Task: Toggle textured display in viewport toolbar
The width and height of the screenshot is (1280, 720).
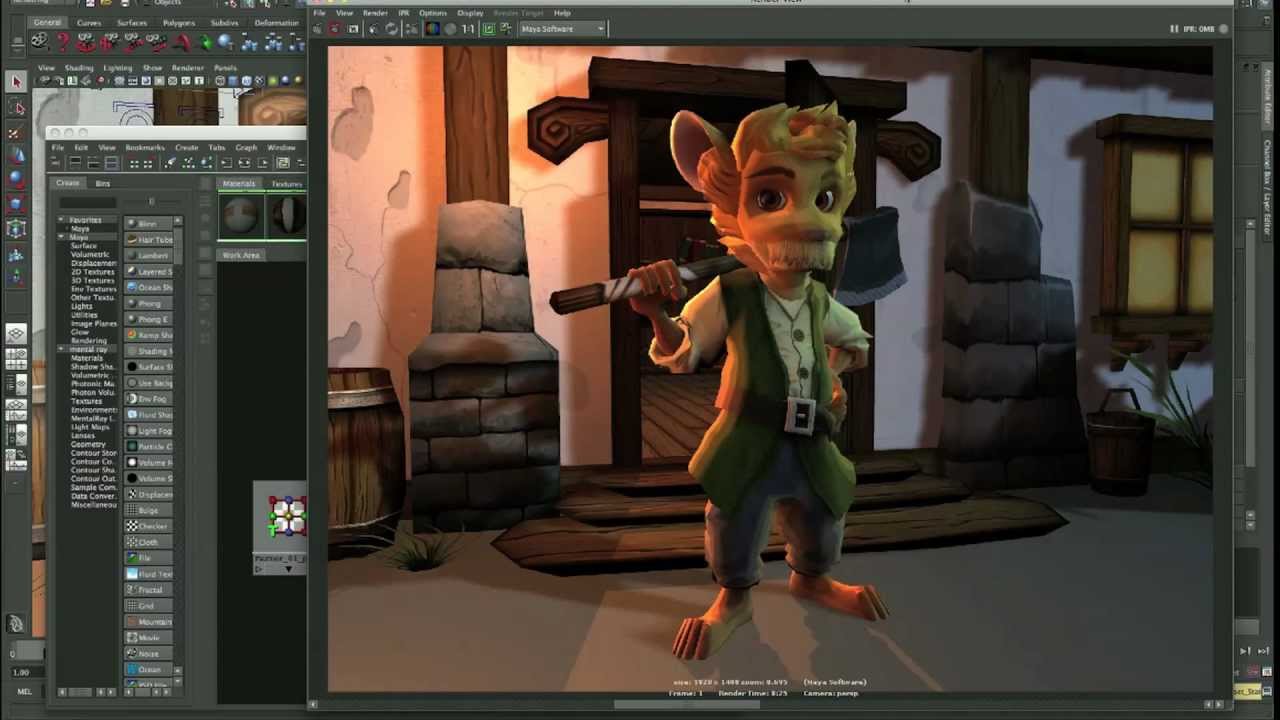Action: coord(259,81)
